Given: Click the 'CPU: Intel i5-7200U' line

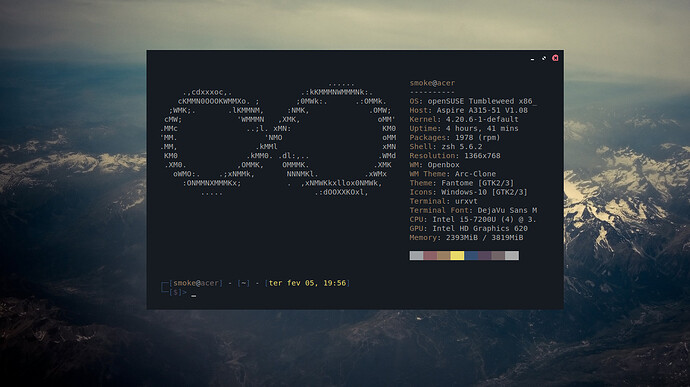Looking at the screenshot, I should coord(473,219).
